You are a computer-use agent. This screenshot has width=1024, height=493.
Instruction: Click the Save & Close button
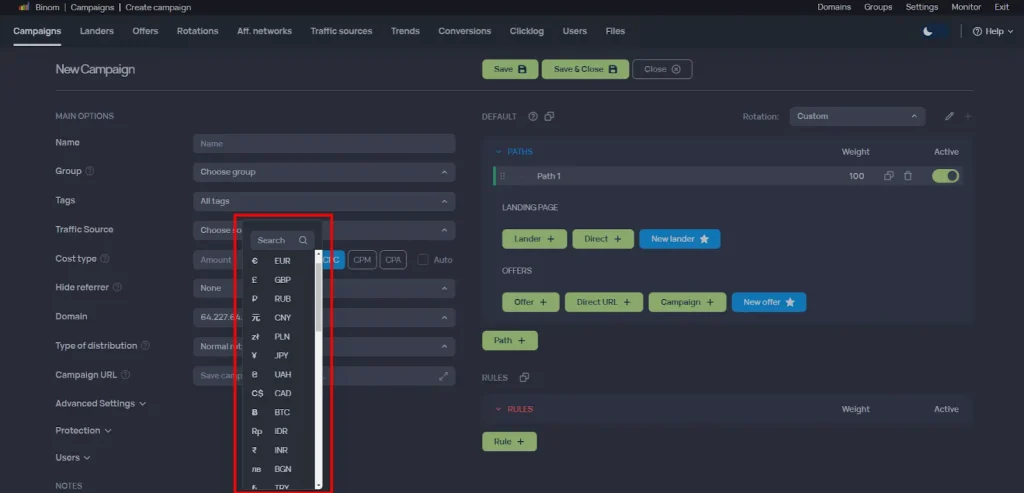[585, 69]
